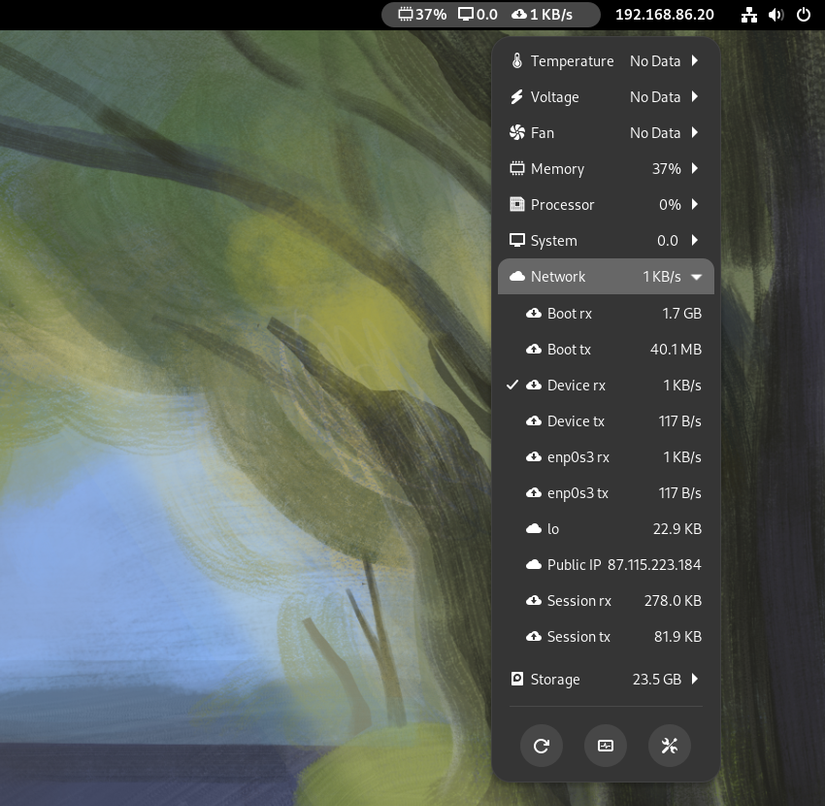
Task: Toggle Session rx sensor display
Action: tap(606, 600)
